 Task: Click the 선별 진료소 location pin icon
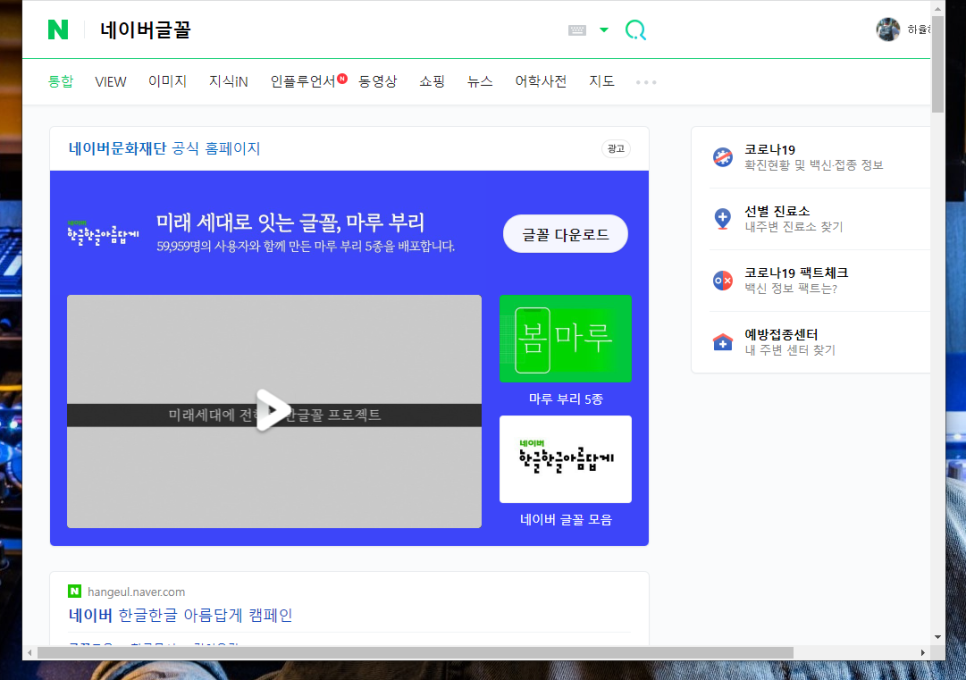(723, 219)
